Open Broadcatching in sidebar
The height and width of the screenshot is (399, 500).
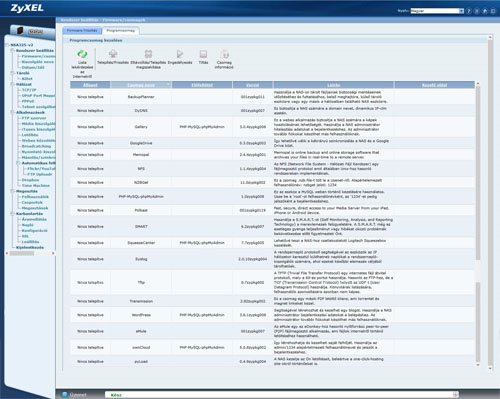coord(36,146)
